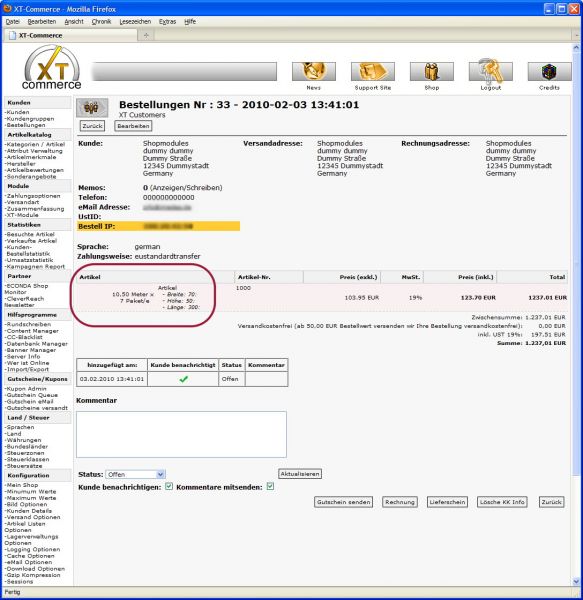583x600 pixels.
Task: Click the scroll up arrow
Action: point(576,48)
